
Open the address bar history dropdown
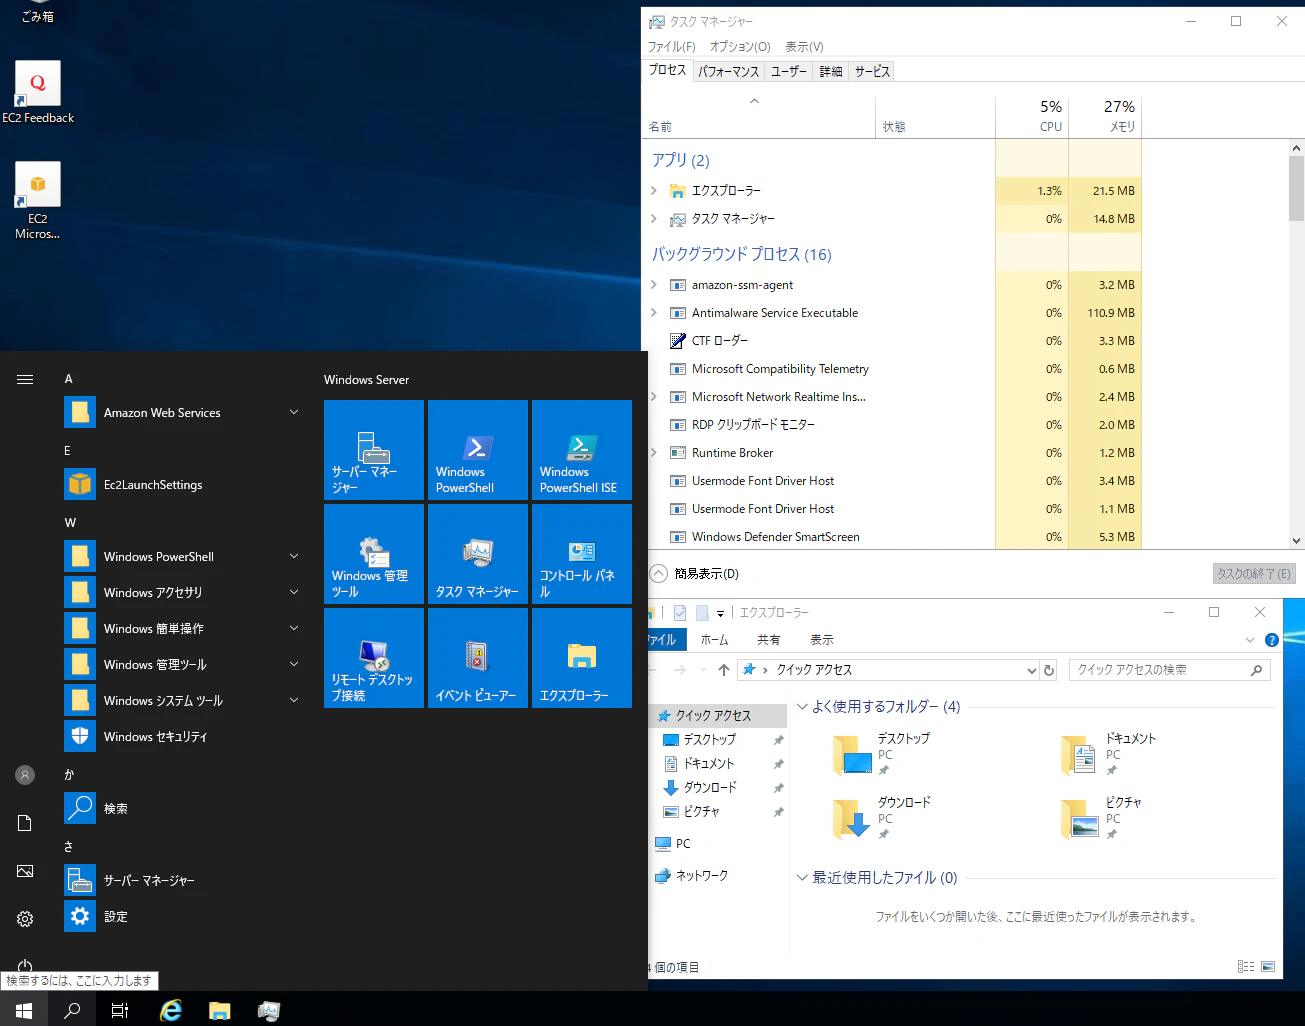point(1032,670)
